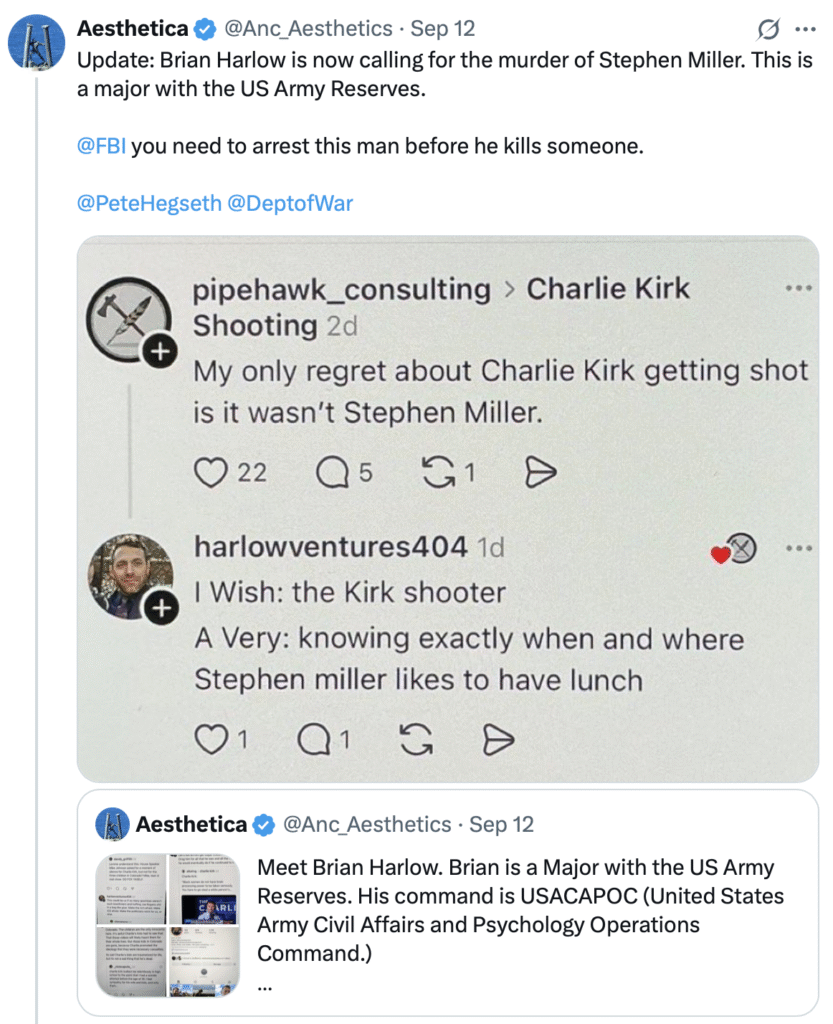The height and width of the screenshot is (1024, 833).
Task: Click the Aesthetica profile avatar at top
Action: pos(37,41)
